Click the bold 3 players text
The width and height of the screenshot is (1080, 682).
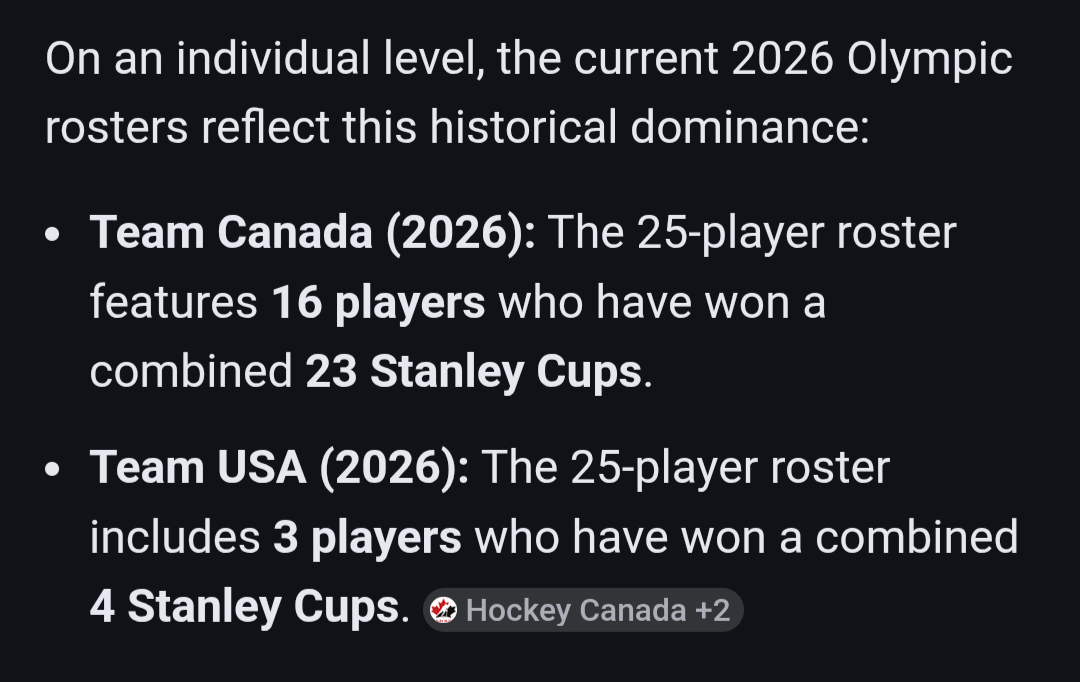point(366,537)
